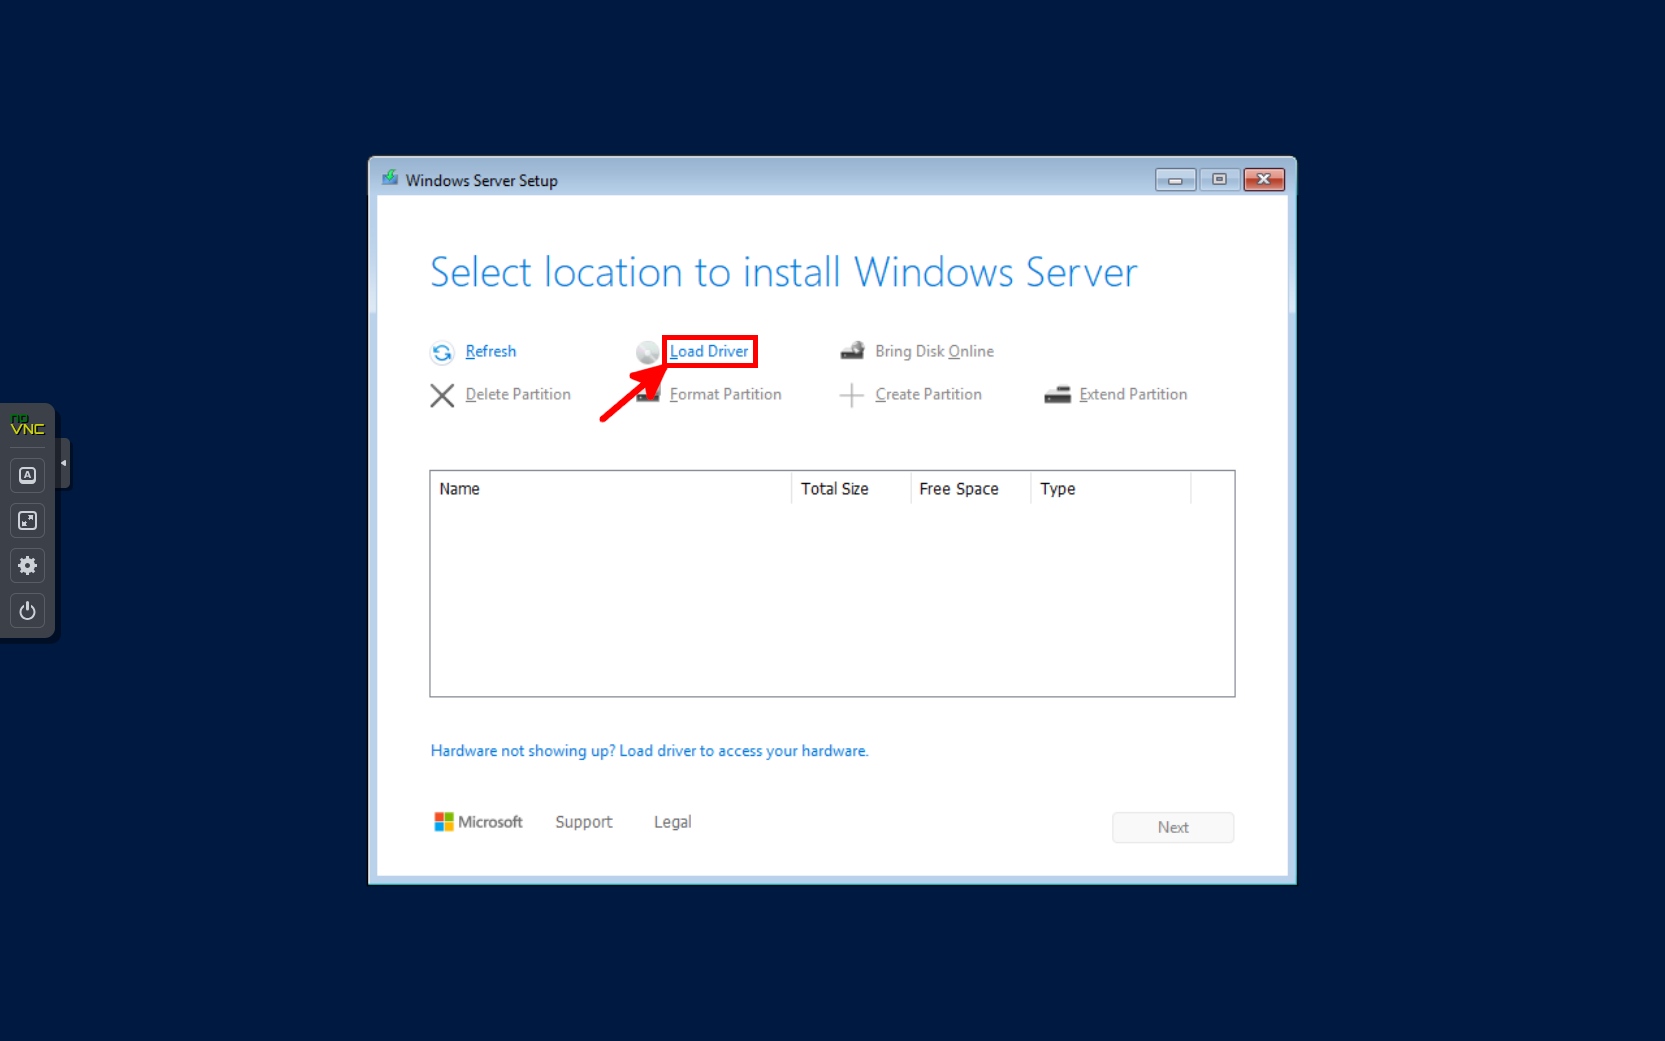Open the noVNC keyboard panel icon
The image size is (1665, 1041).
pyautogui.click(x=27, y=475)
